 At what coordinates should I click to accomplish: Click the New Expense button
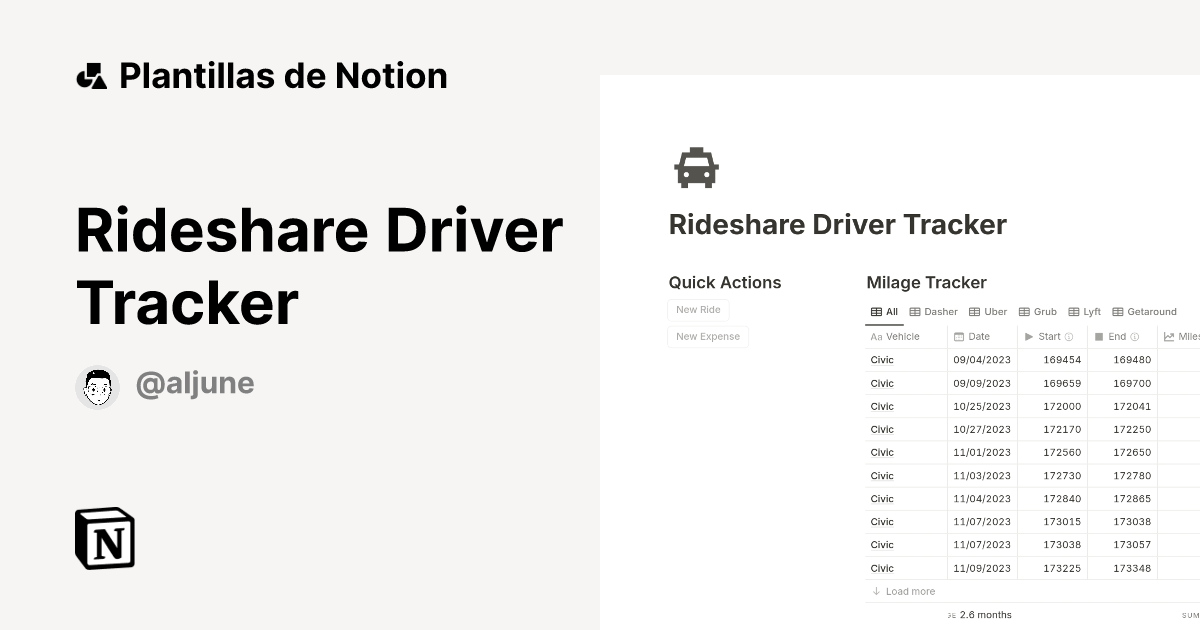click(708, 336)
